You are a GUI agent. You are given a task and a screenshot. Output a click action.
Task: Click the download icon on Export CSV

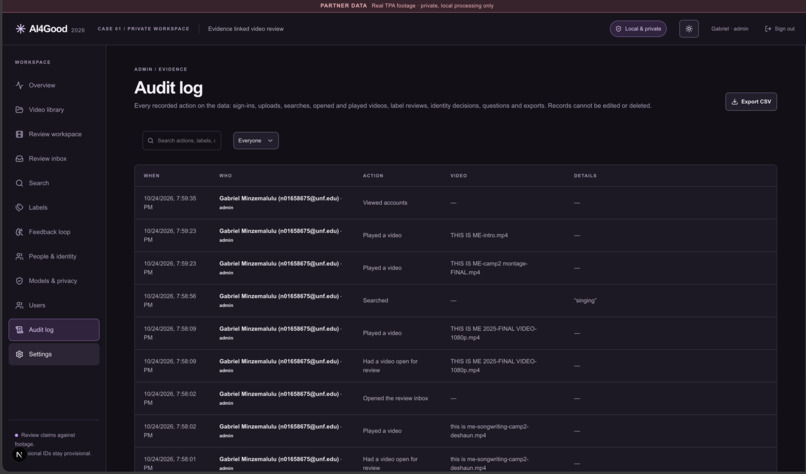coord(735,102)
